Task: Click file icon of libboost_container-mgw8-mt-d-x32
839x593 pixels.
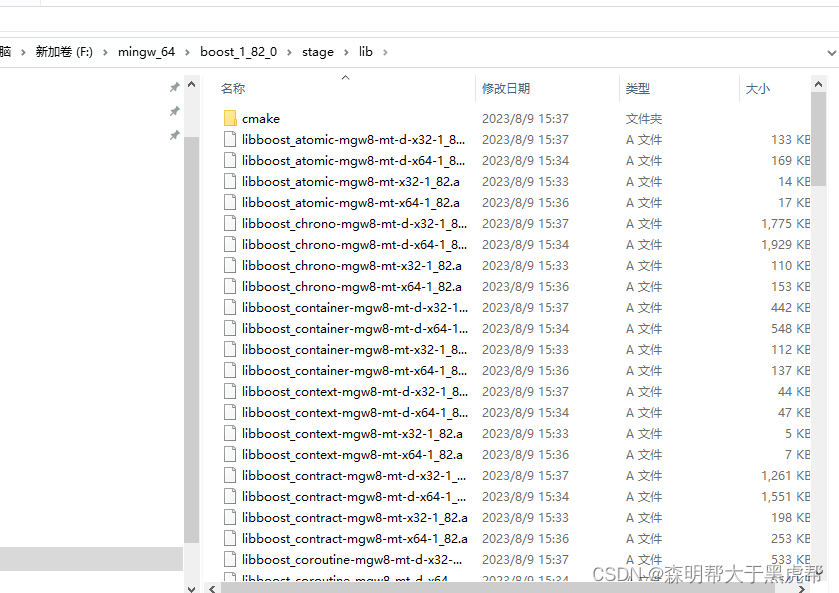Action: tap(230, 307)
